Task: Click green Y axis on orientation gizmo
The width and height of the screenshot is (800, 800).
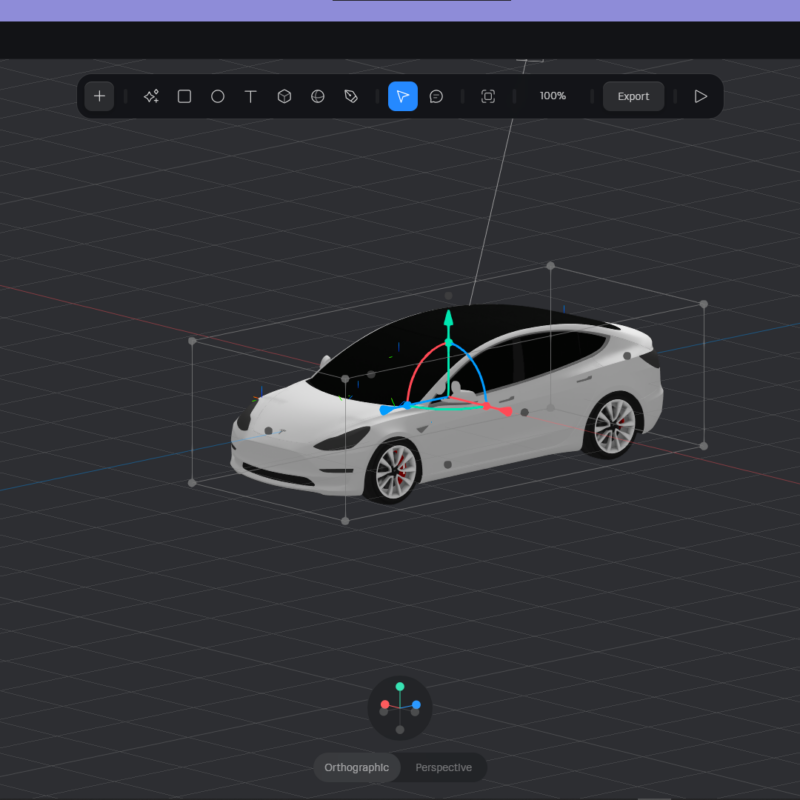Action: pos(400,687)
